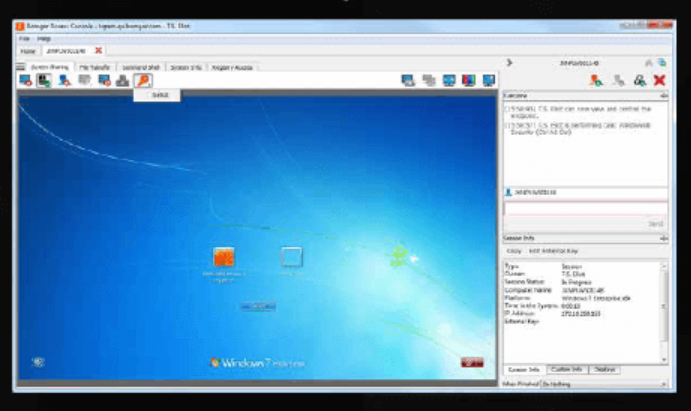This screenshot has height=411, width=691.
Task: Select the File Transfer tab
Action: click(94, 67)
